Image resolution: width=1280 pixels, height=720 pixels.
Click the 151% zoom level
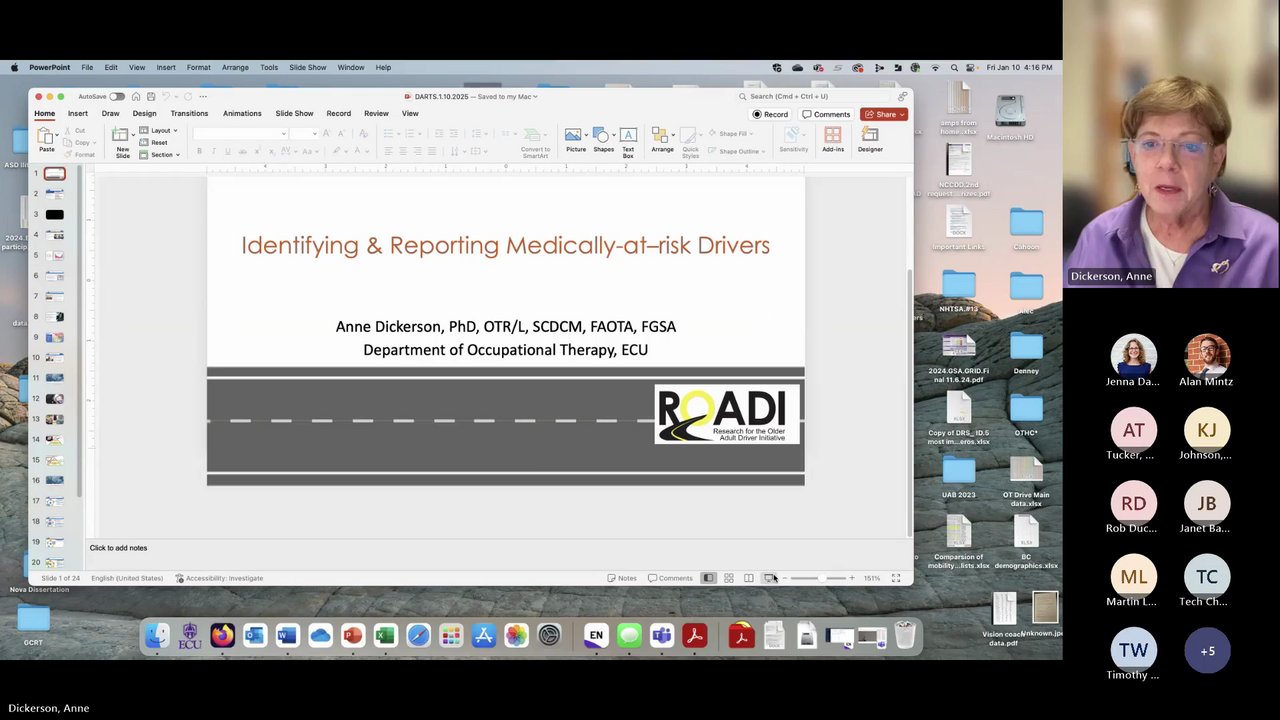(872, 578)
